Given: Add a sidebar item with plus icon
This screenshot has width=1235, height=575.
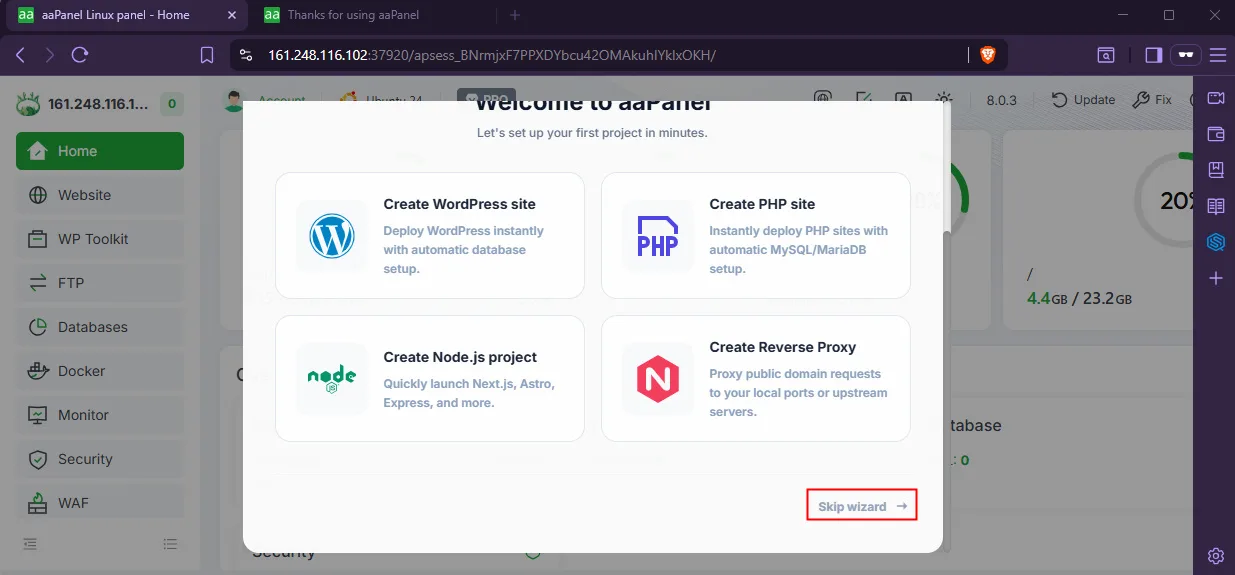Looking at the screenshot, I should (1216, 278).
